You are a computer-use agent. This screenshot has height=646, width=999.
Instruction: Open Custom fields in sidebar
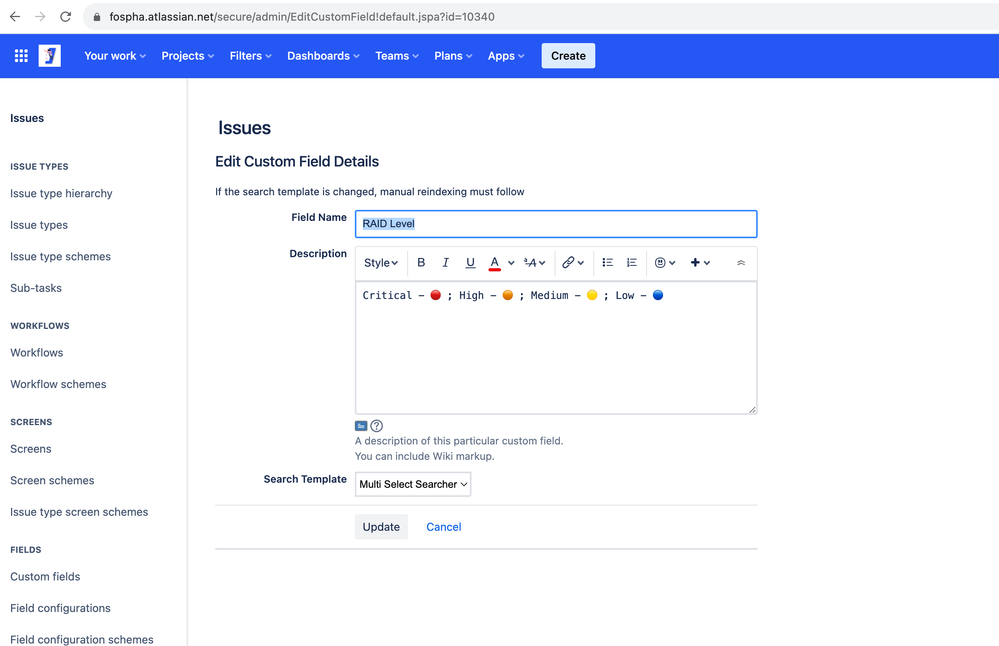point(45,577)
